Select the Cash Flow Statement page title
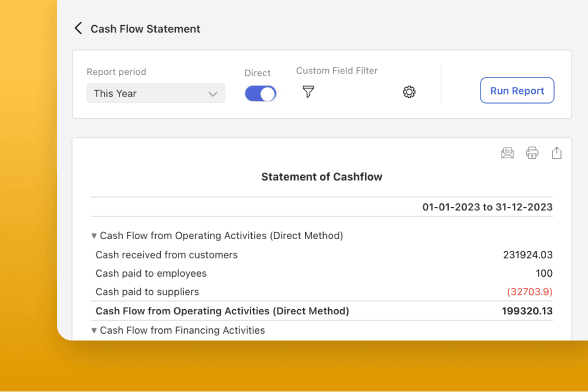 [x=146, y=29]
